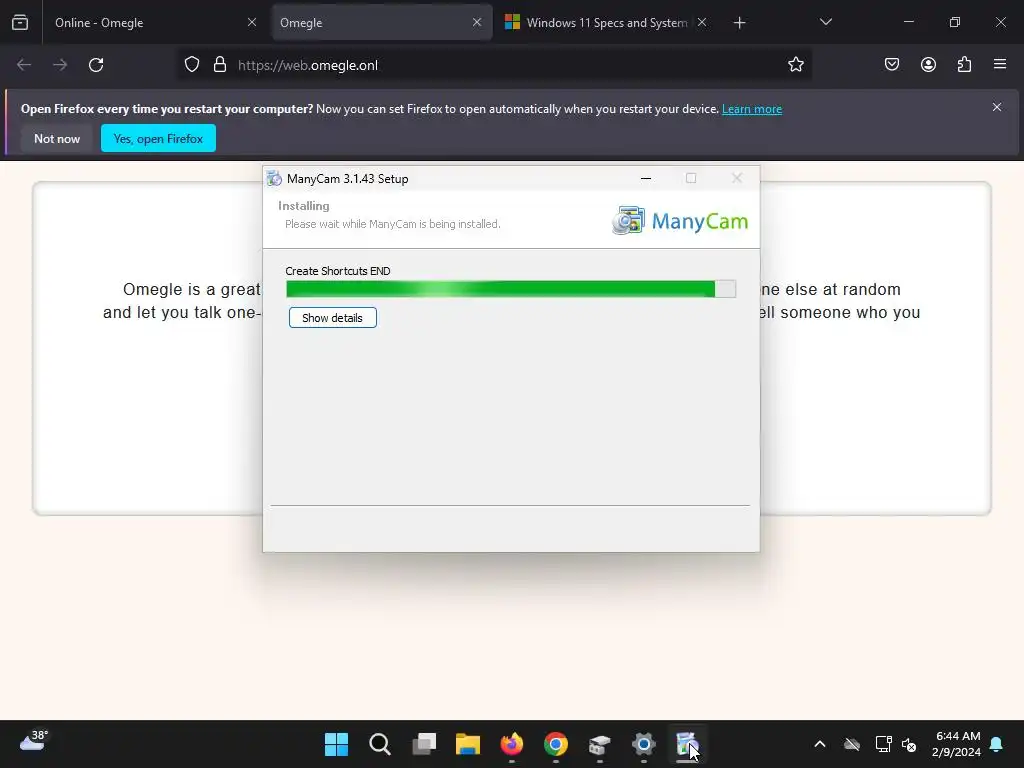This screenshot has width=1024, height=768.
Task: Minimize the ManyCam Setup window
Action: [646, 178]
